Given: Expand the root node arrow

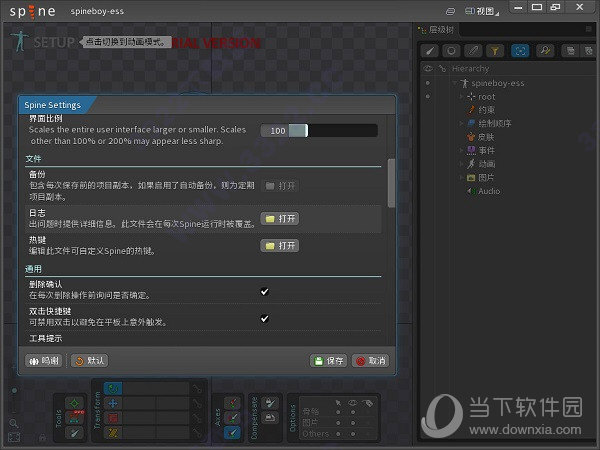Looking at the screenshot, I should 462,96.
